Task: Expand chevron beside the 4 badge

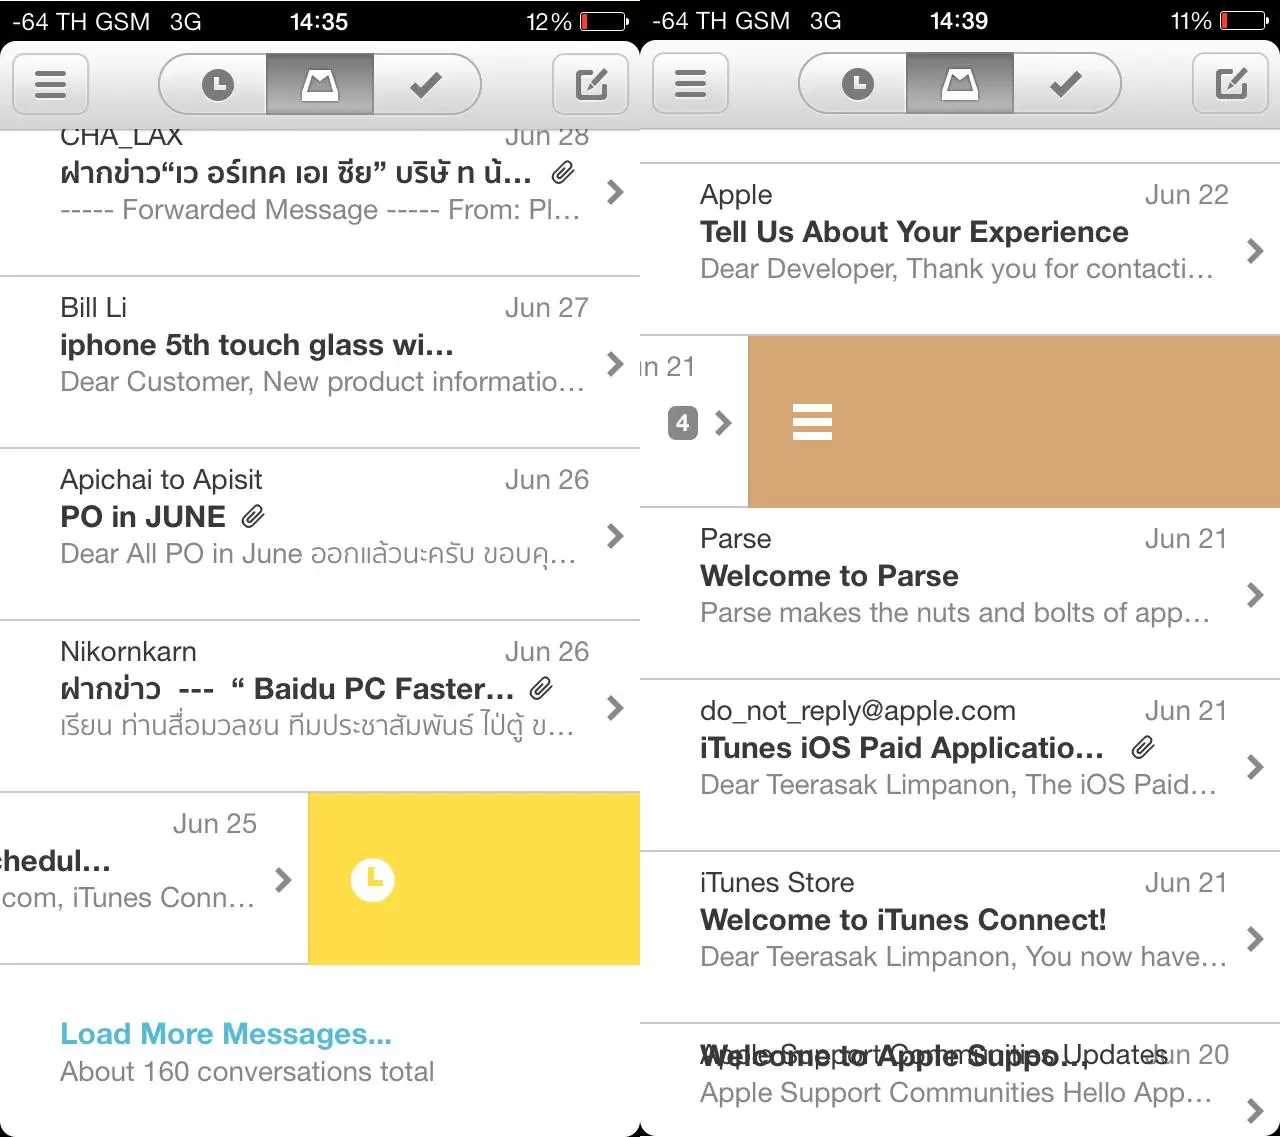Action: click(x=723, y=423)
